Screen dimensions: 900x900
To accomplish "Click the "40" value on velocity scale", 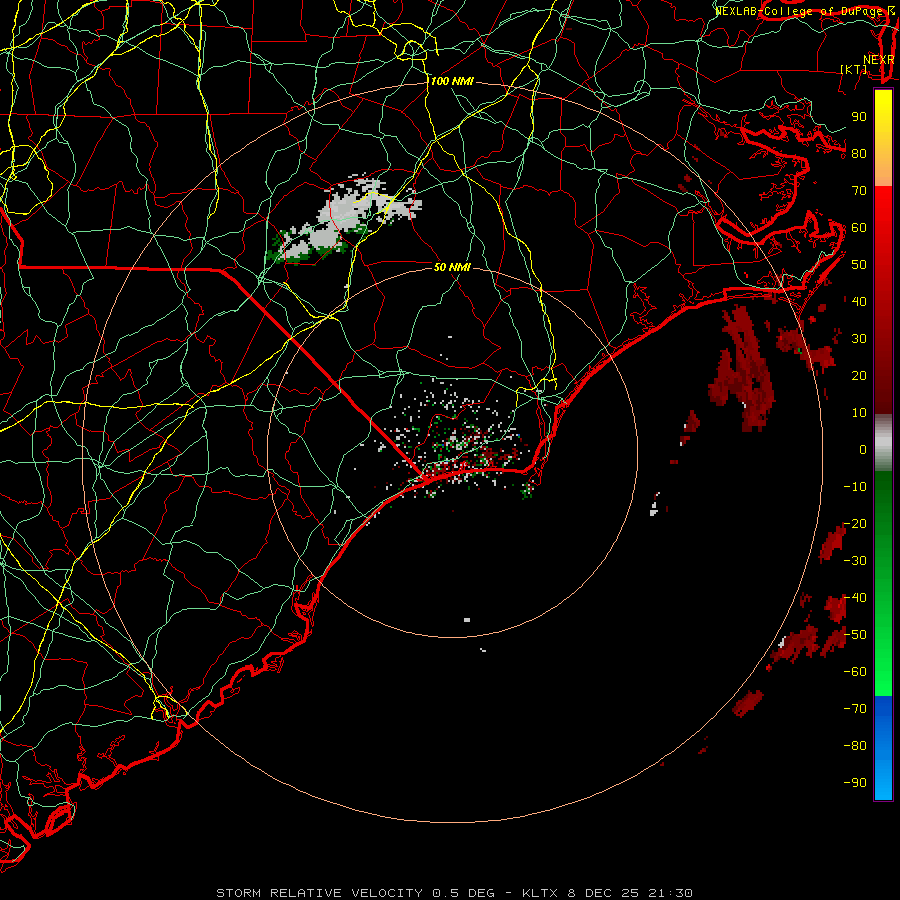I will (x=859, y=302).
